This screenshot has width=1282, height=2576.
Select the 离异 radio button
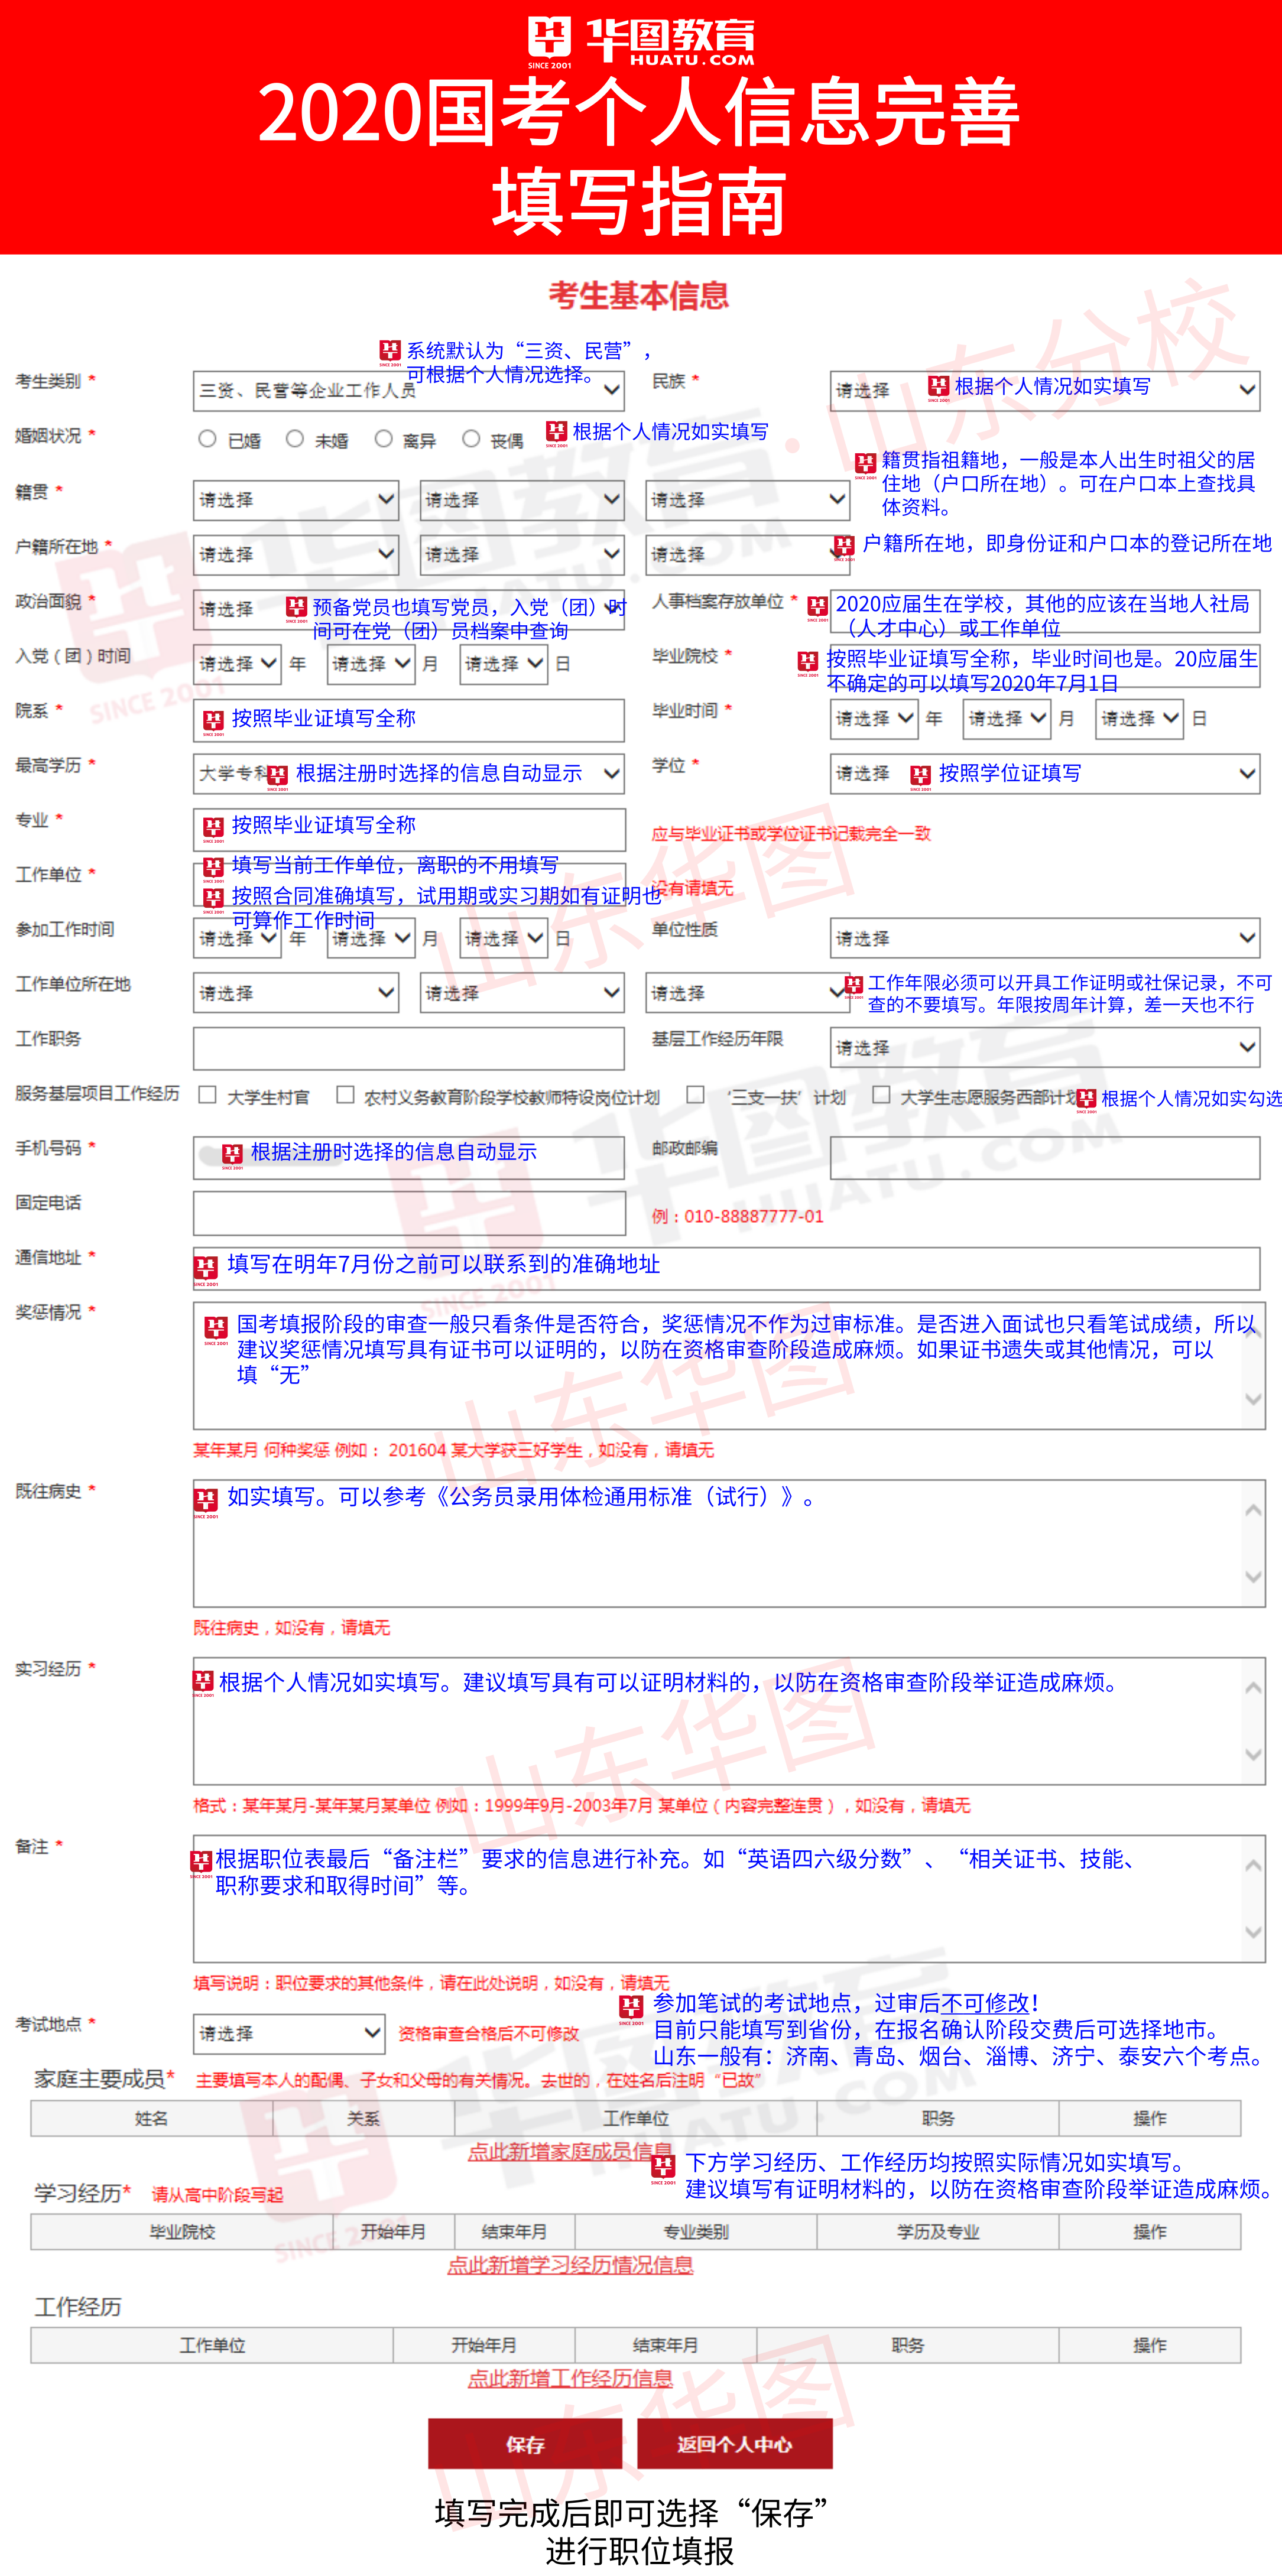[383, 438]
